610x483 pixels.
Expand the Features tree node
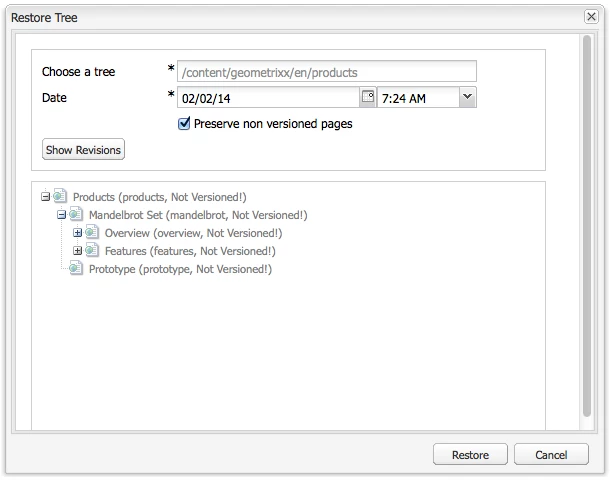77,251
